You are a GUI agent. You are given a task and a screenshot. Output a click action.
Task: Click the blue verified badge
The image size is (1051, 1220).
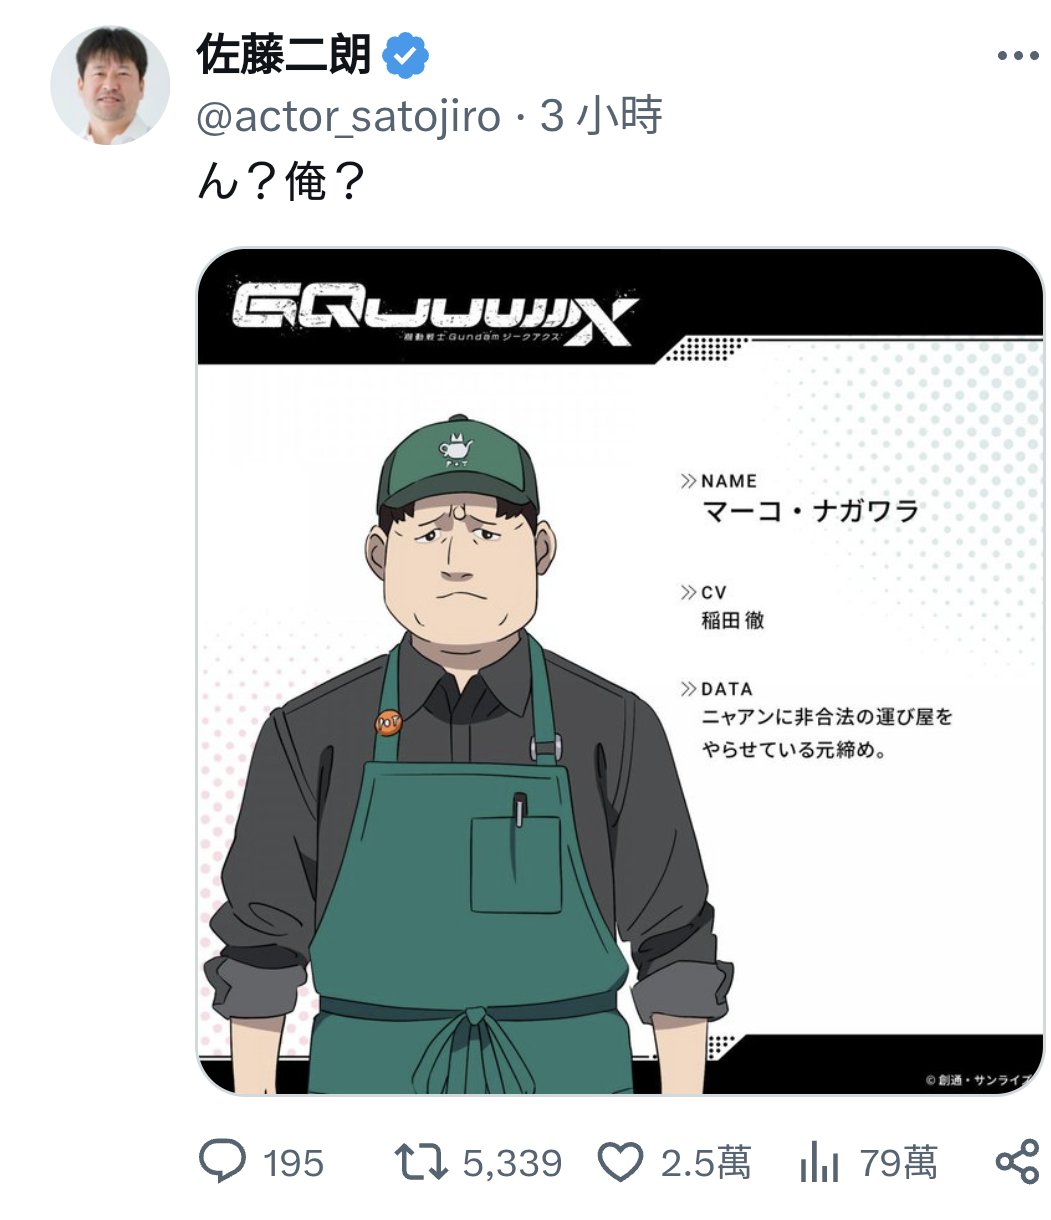coord(406,56)
